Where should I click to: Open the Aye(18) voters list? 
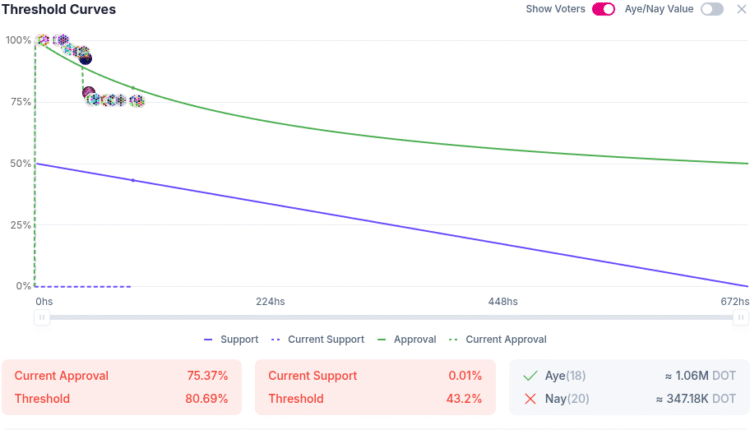pos(565,375)
